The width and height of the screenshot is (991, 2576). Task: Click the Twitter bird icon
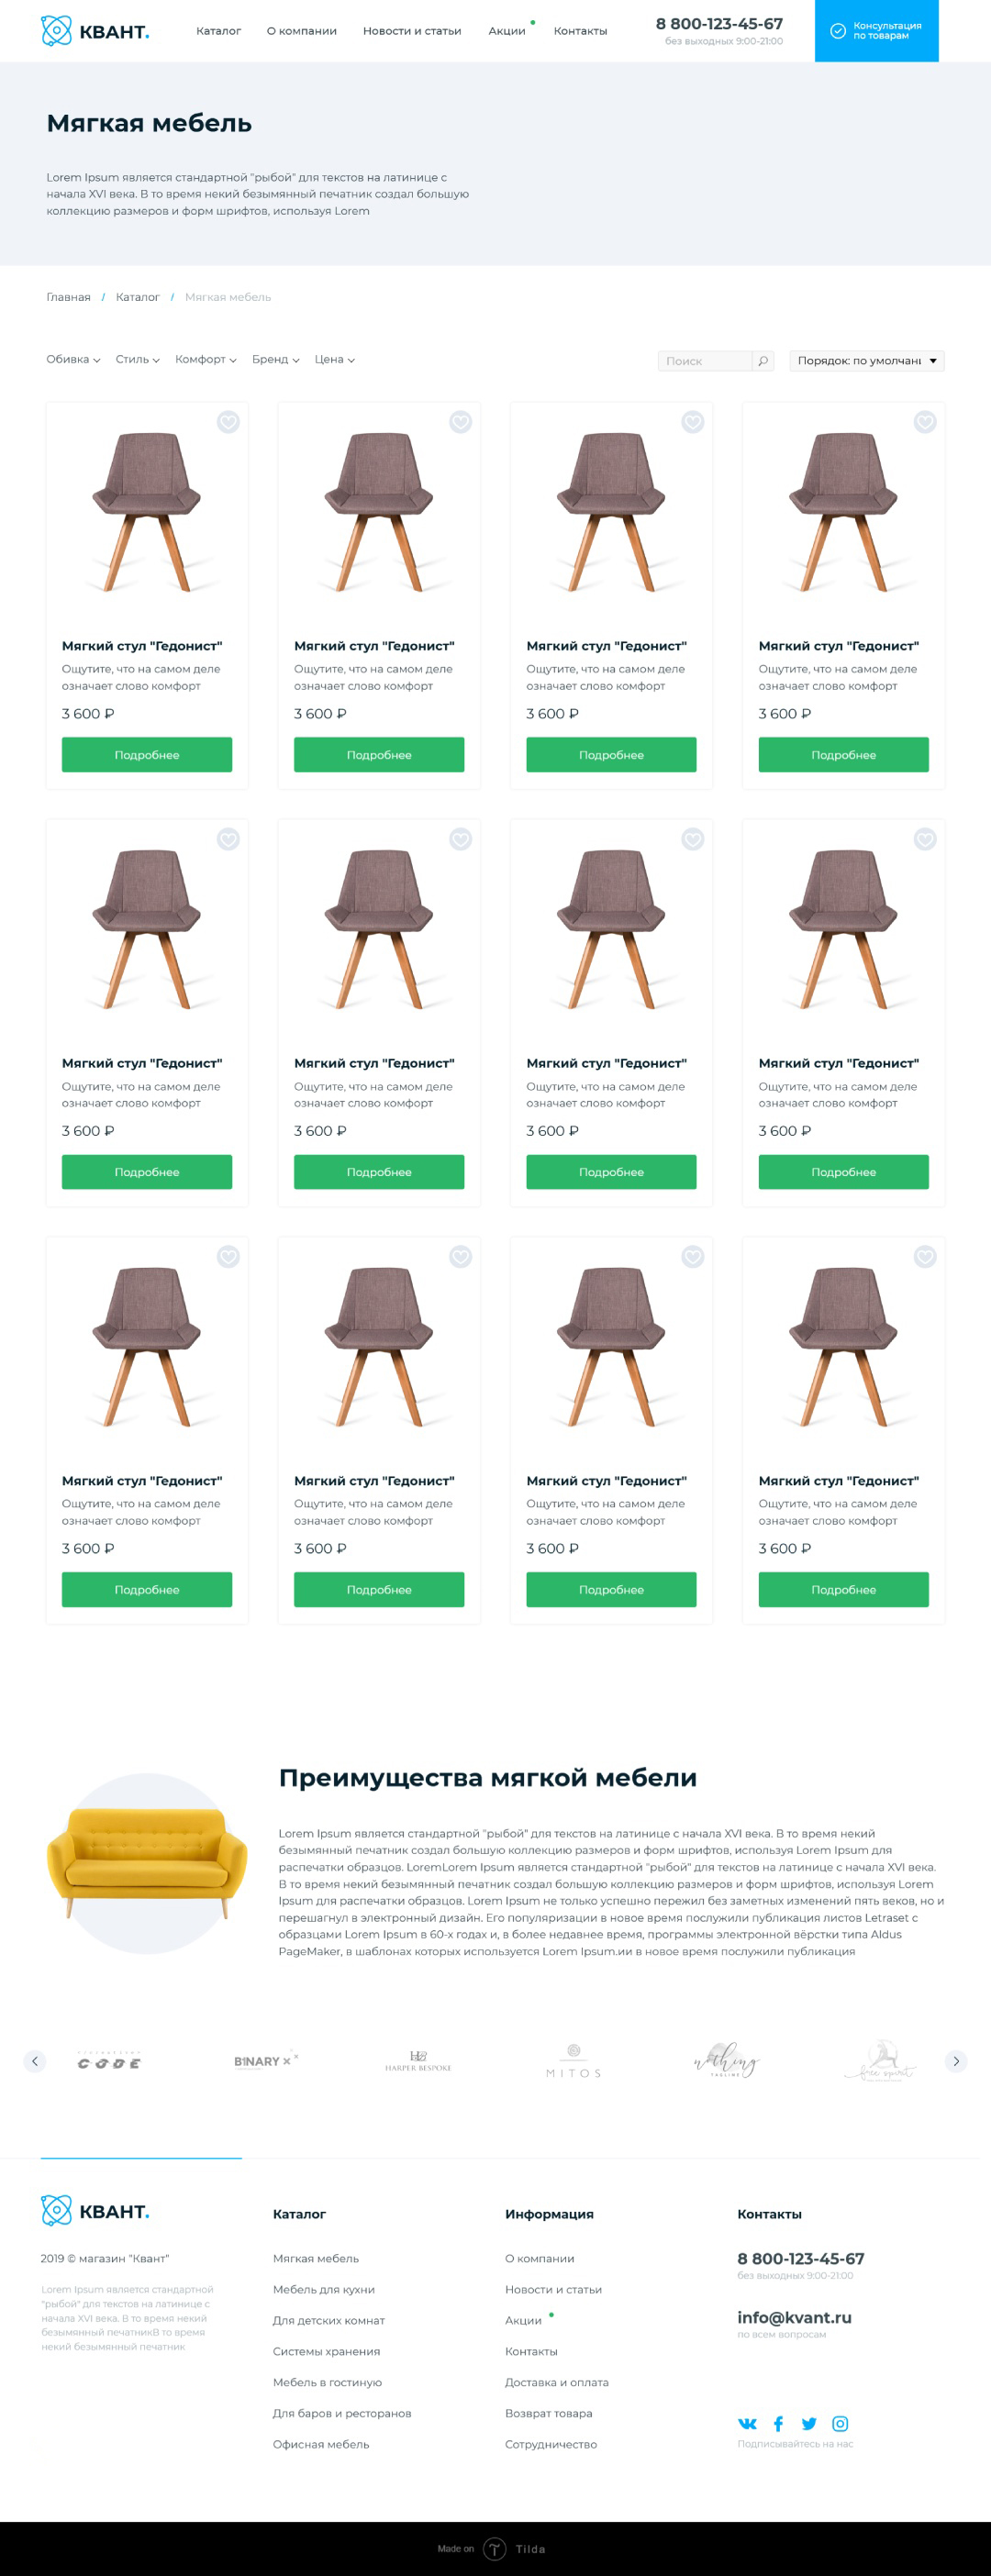809,2424
